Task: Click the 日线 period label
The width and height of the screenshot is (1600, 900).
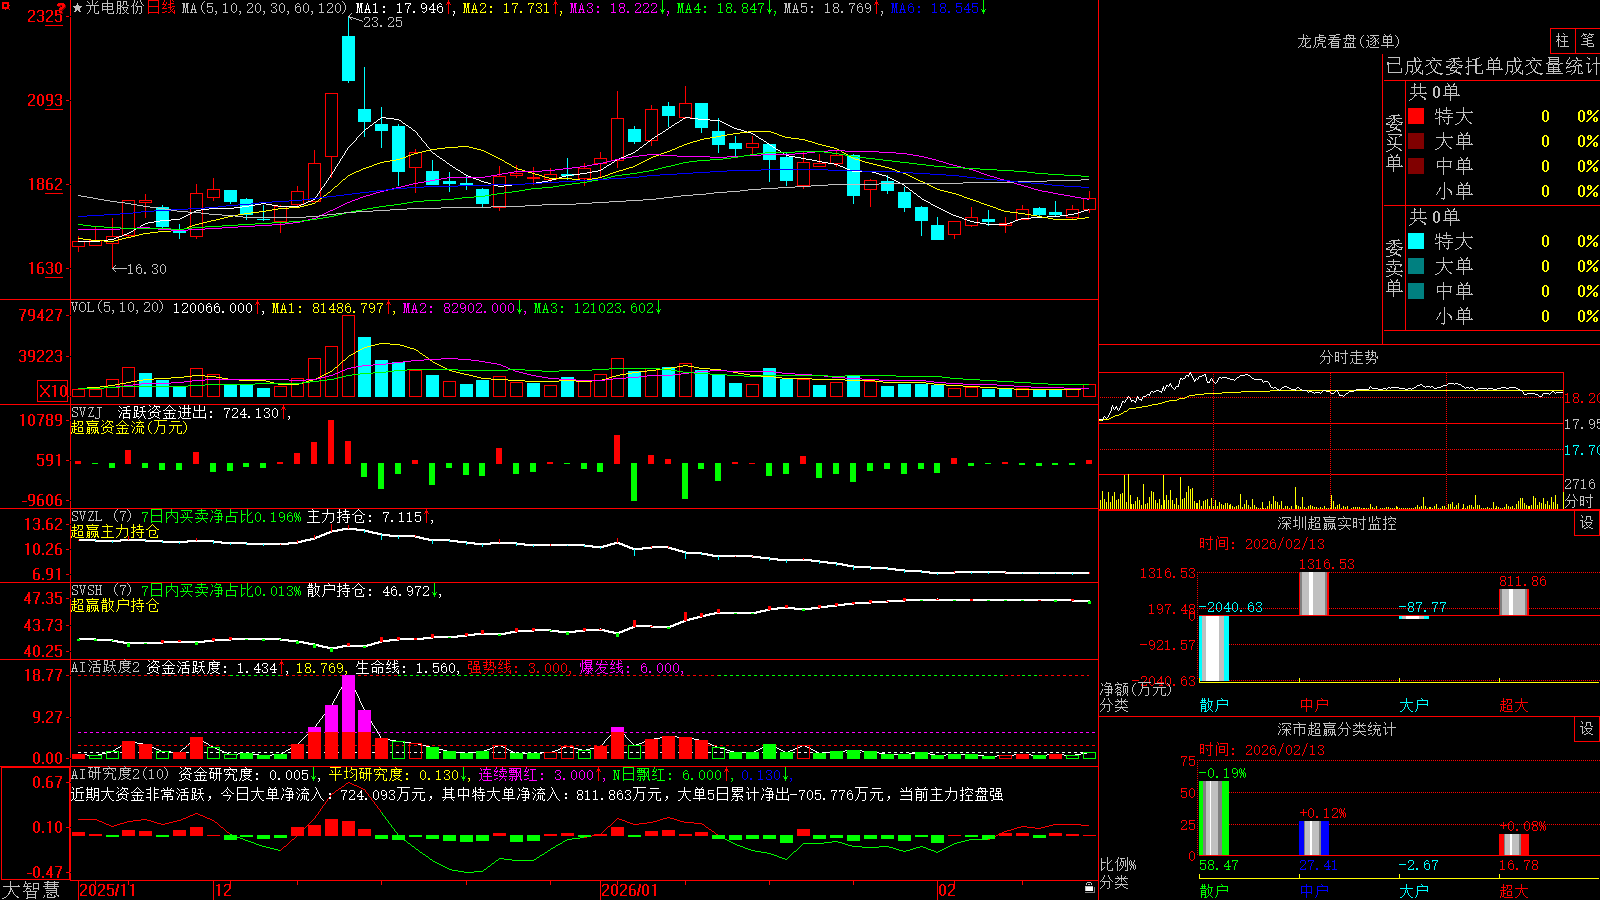Action: (x=161, y=8)
